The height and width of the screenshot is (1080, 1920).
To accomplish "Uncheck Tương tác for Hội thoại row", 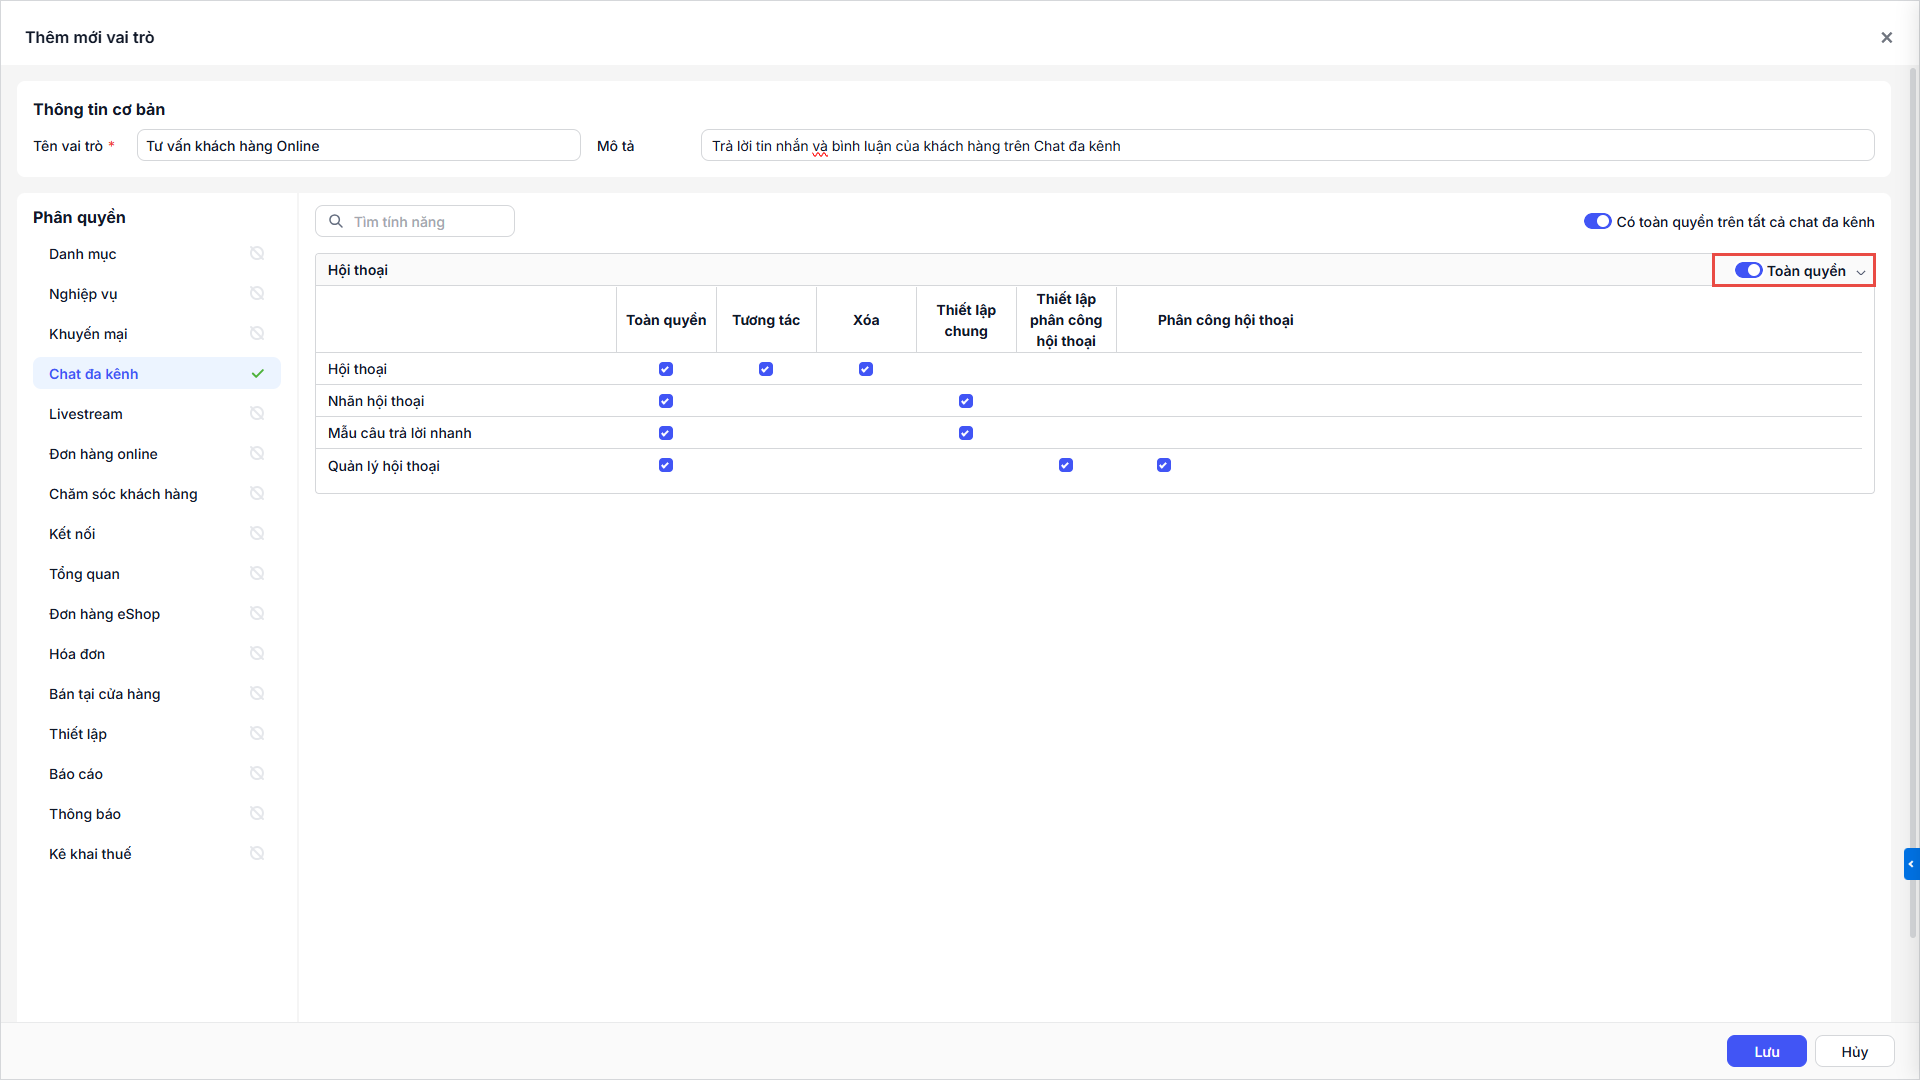I will pos(766,369).
